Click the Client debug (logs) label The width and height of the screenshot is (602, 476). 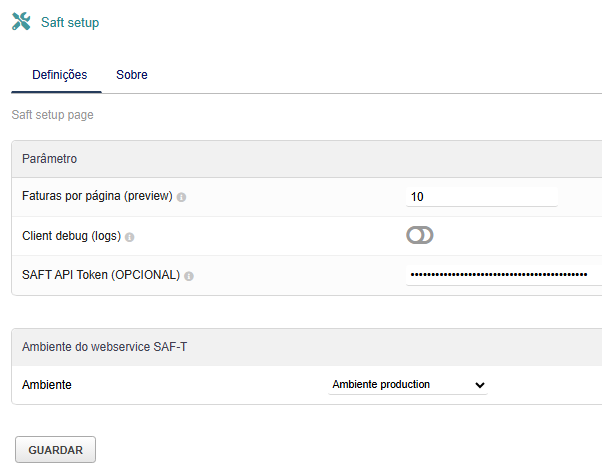(x=71, y=236)
